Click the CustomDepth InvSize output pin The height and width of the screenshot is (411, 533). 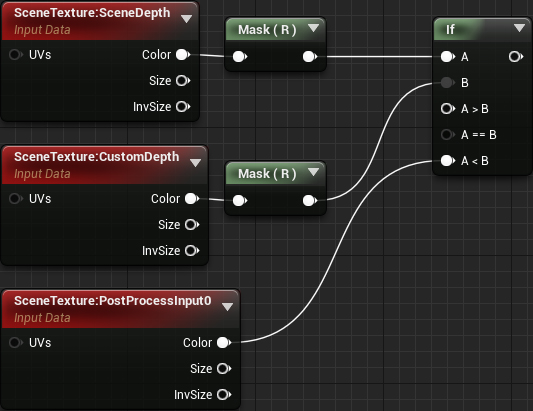click(x=192, y=251)
